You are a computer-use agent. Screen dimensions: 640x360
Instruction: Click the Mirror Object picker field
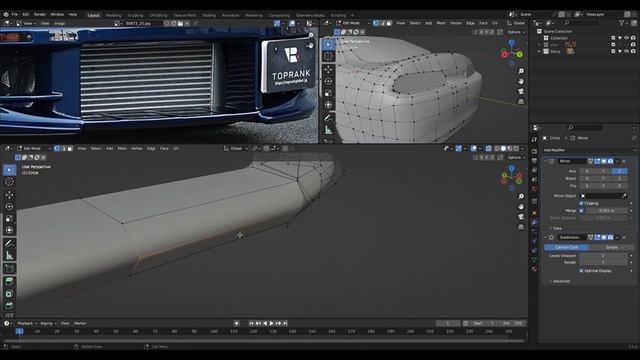[604, 196]
